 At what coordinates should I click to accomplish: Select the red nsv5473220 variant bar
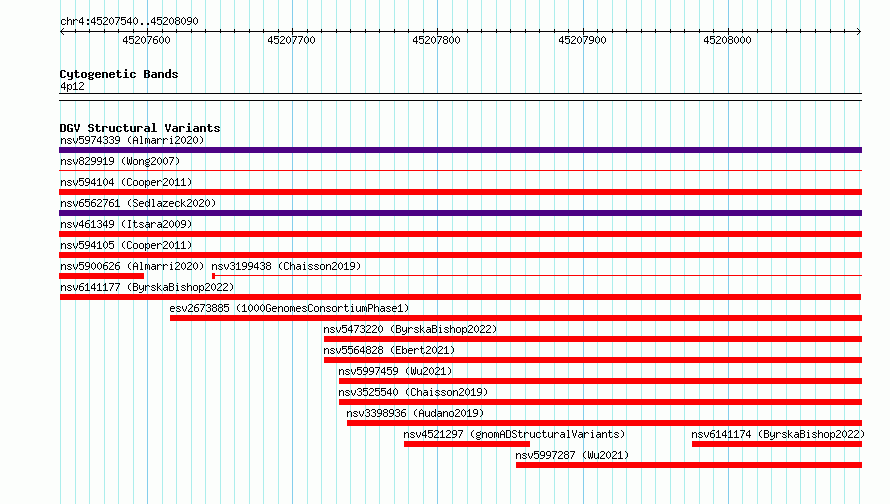[x=593, y=339]
